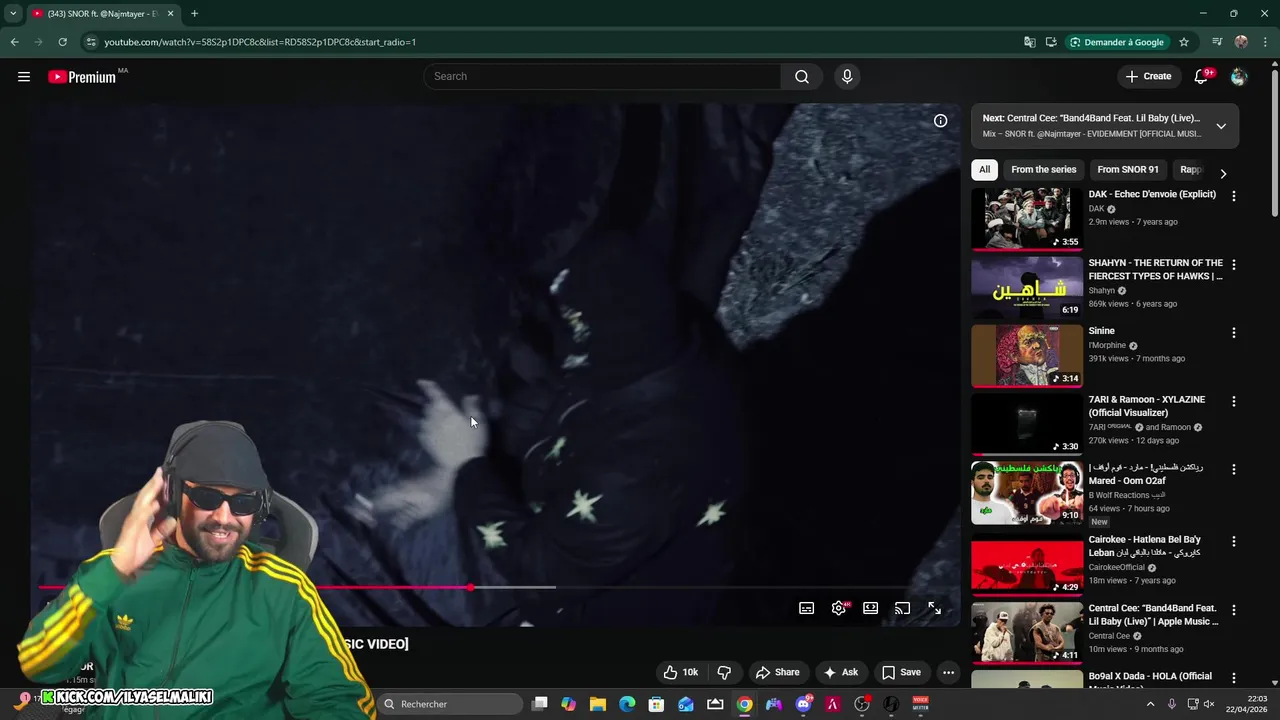Show hidden system tray icons chevron
Image resolution: width=1280 pixels, height=720 pixels.
[1150, 704]
